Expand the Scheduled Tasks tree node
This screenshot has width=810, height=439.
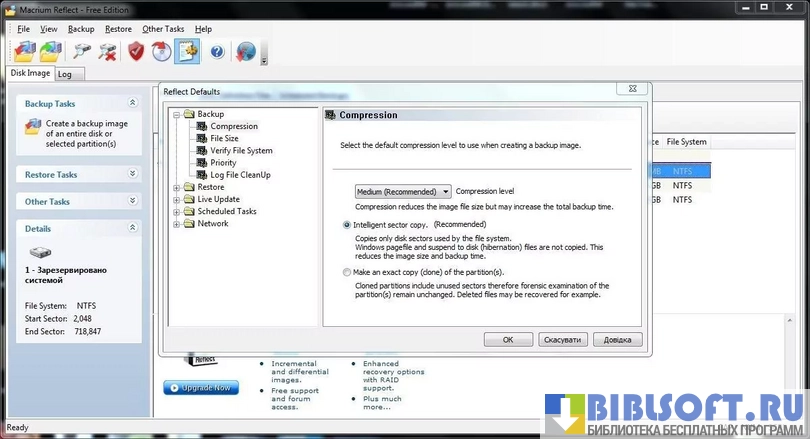coord(177,212)
